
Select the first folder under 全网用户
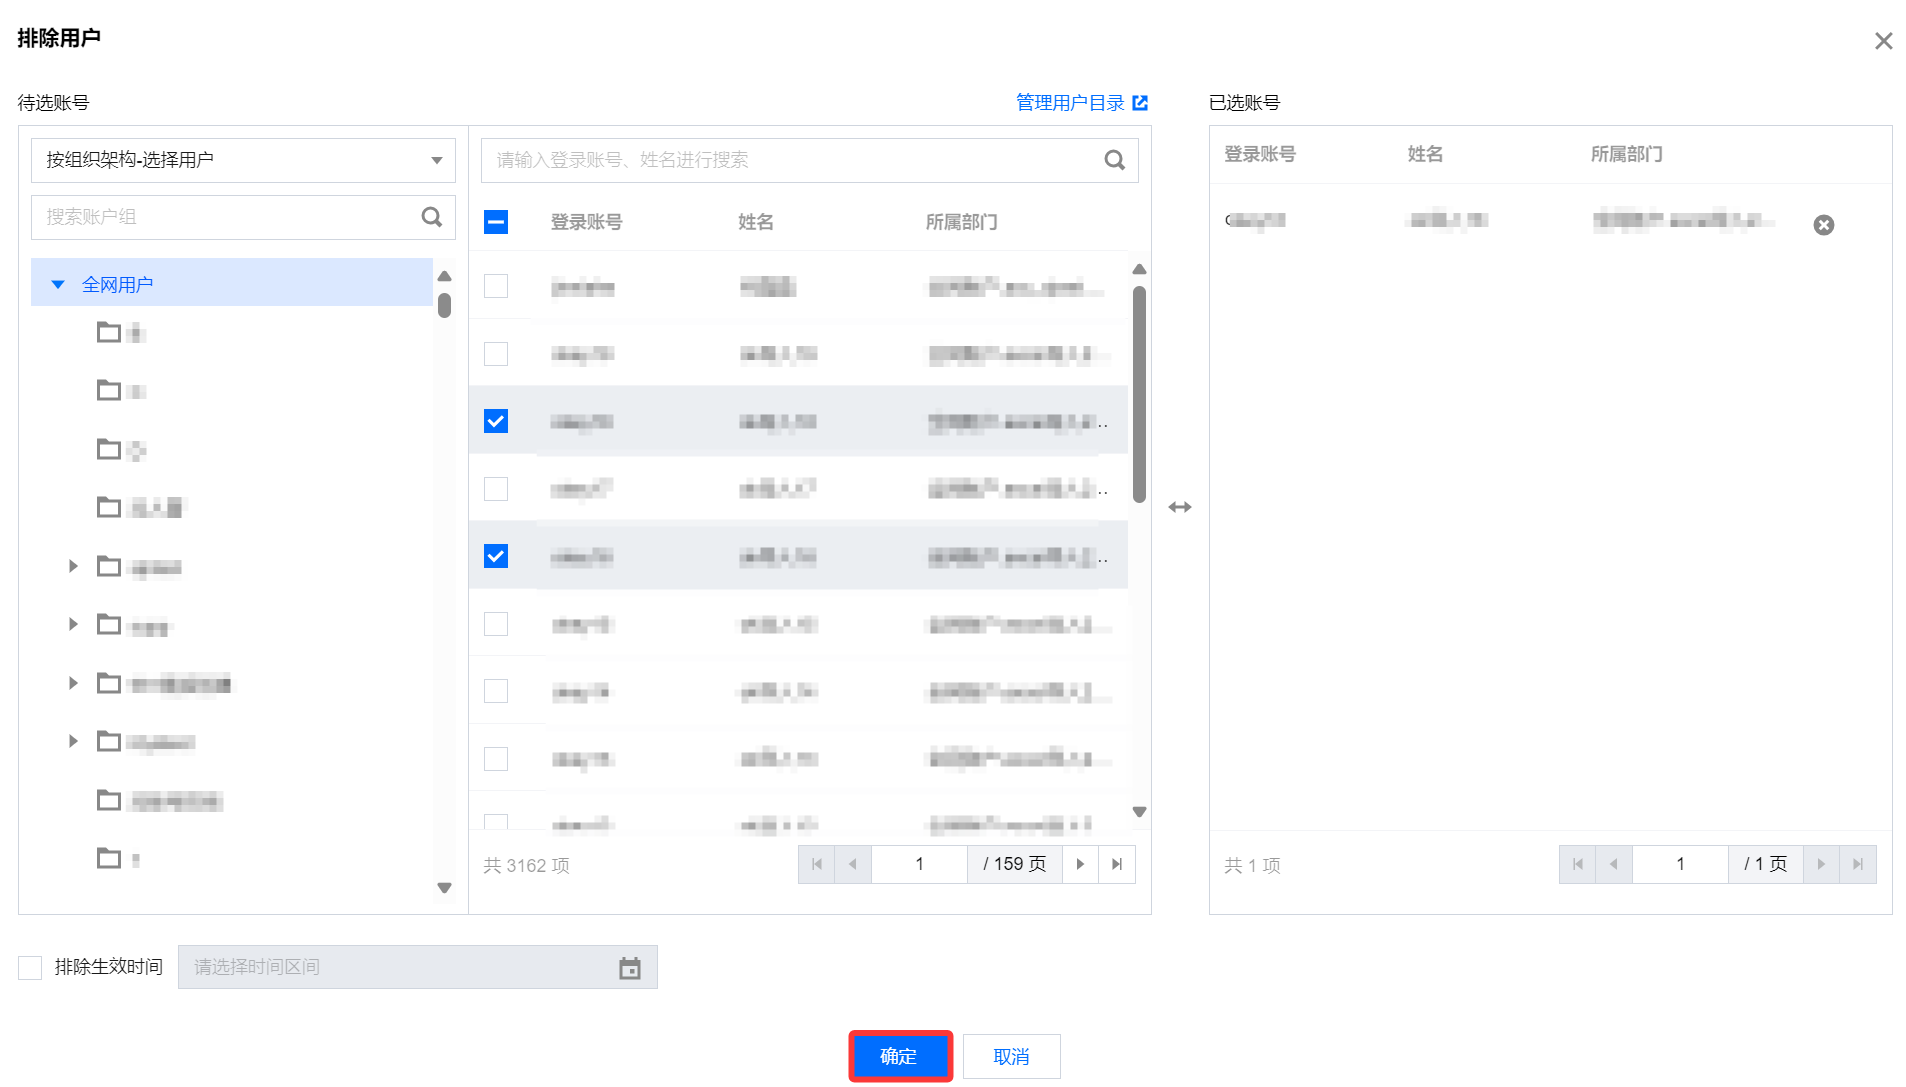[x=121, y=333]
